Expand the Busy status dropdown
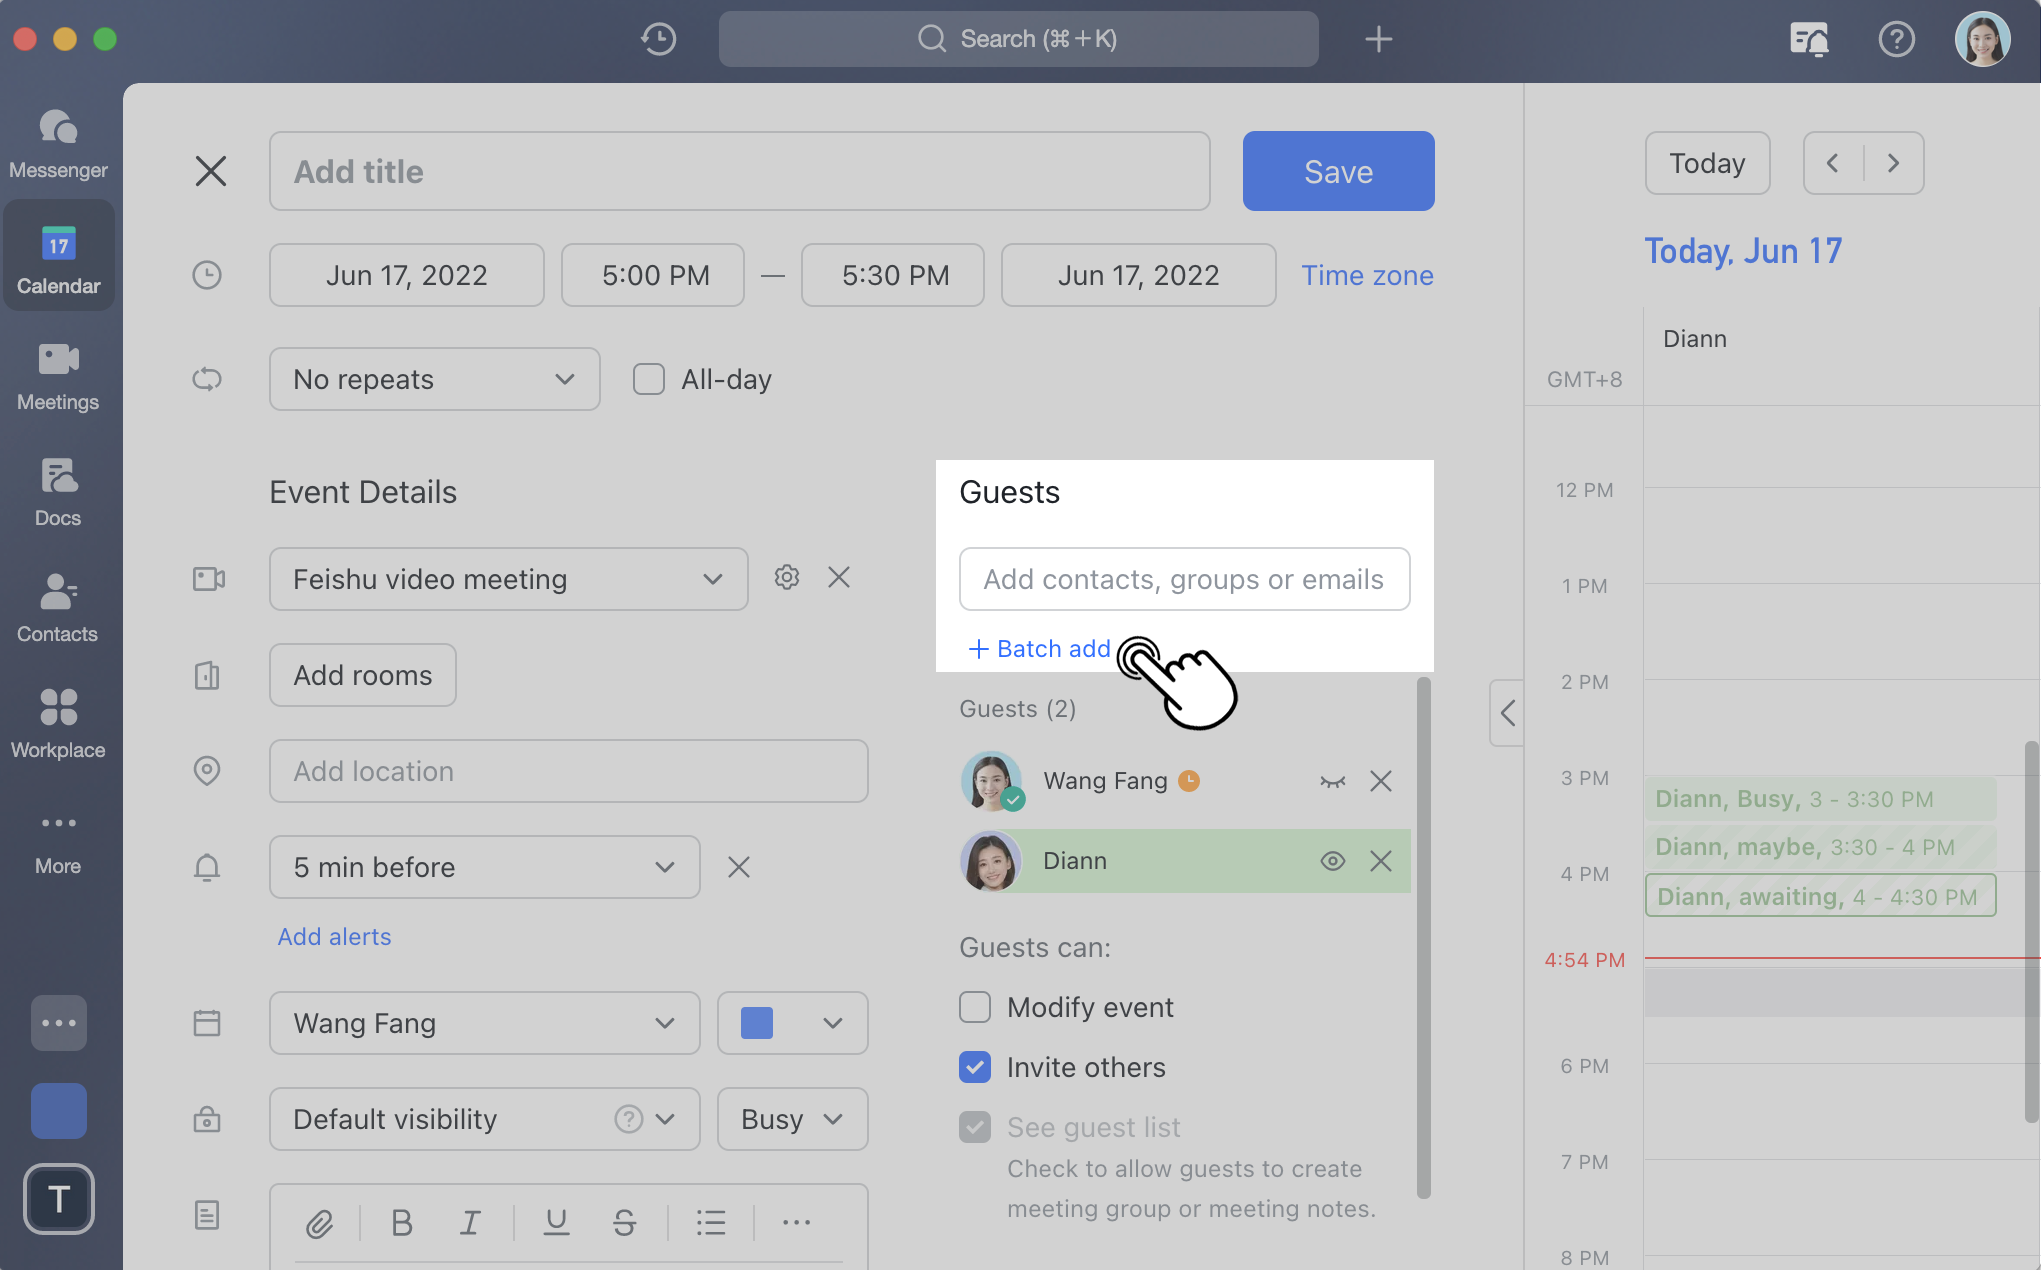This screenshot has height=1270, width=2041. click(x=791, y=1119)
